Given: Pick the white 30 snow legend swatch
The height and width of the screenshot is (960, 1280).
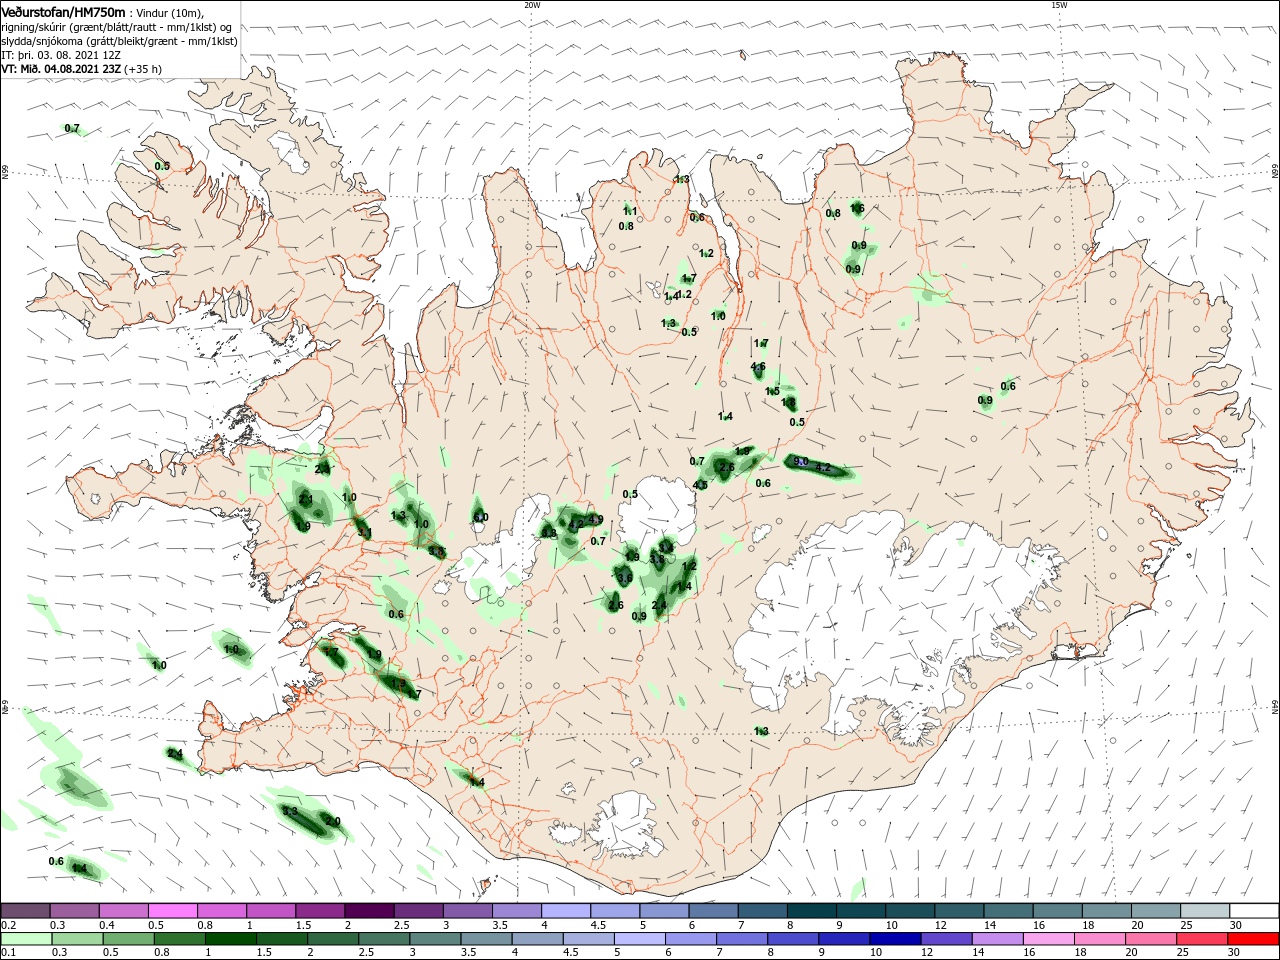Looking at the screenshot, I should [1255, 911].
